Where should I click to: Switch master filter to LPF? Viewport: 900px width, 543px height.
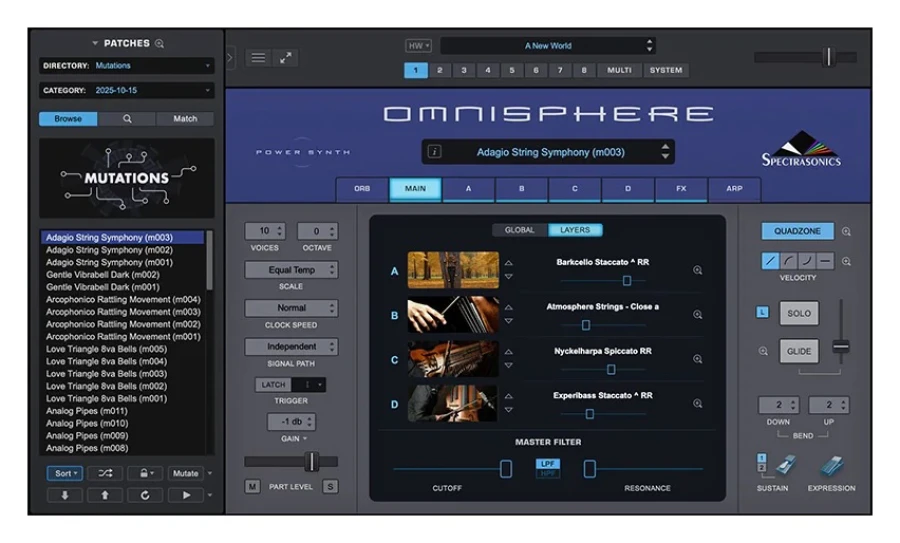548,463
